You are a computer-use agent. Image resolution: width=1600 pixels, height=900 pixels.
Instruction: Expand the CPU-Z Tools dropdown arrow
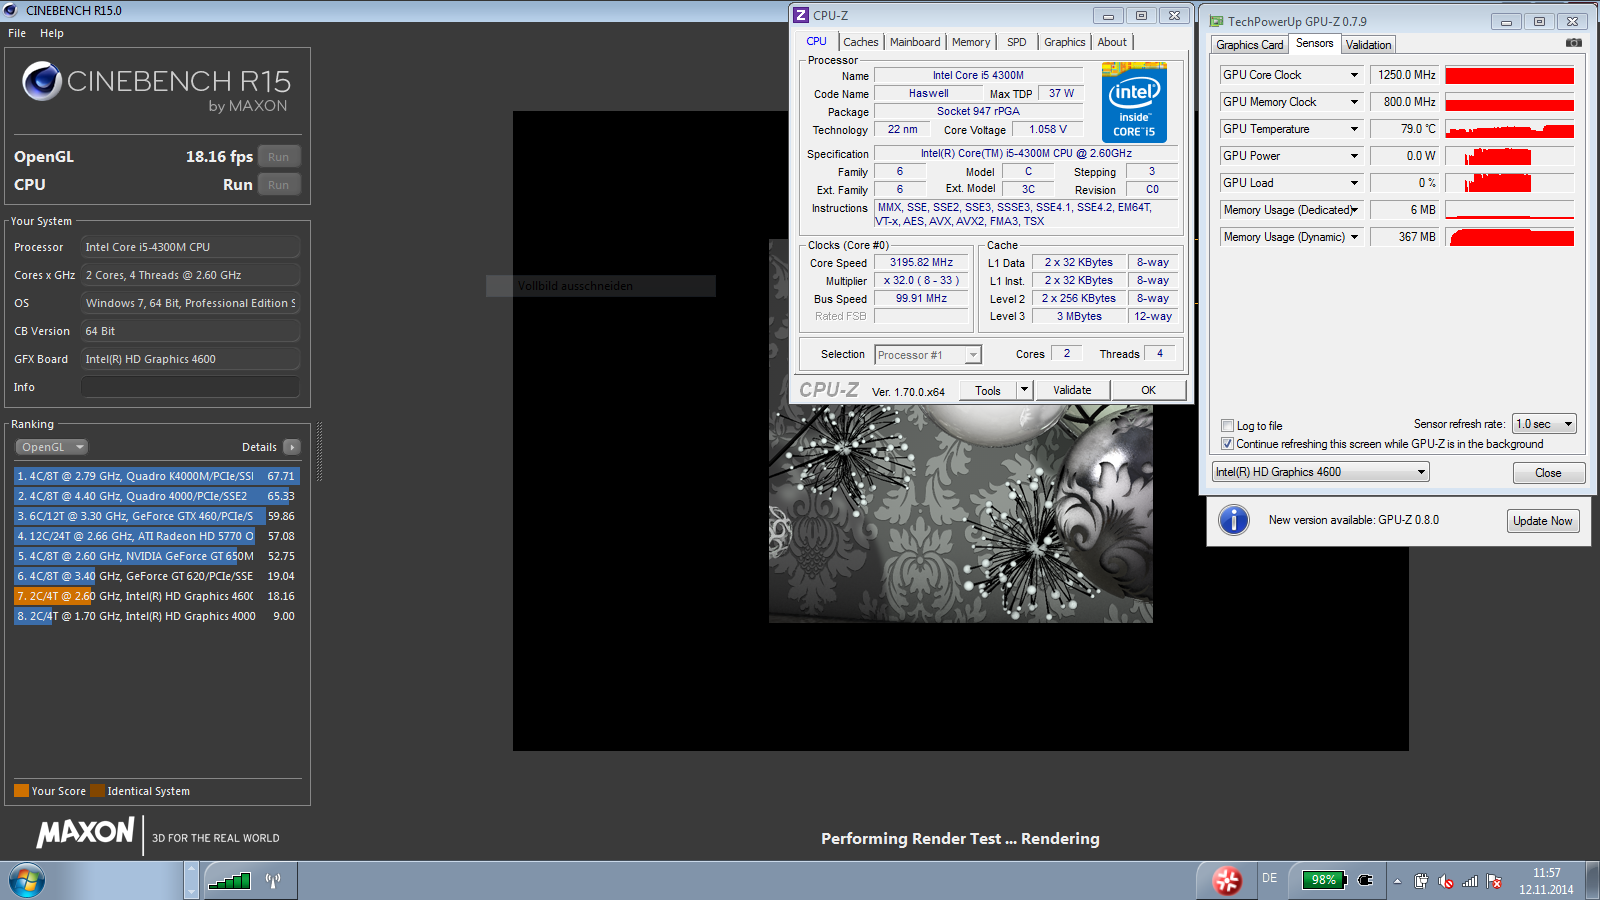(1024, 390)
